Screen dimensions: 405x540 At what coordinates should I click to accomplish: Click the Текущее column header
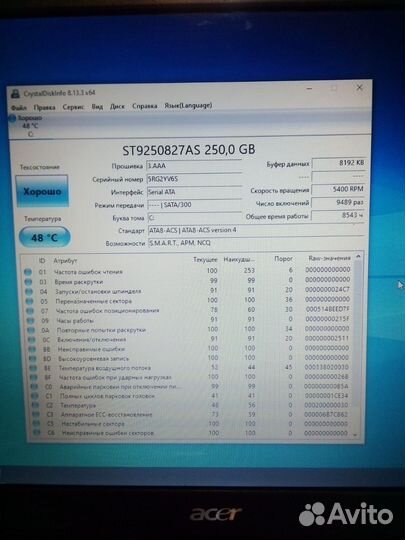(205, 260)
